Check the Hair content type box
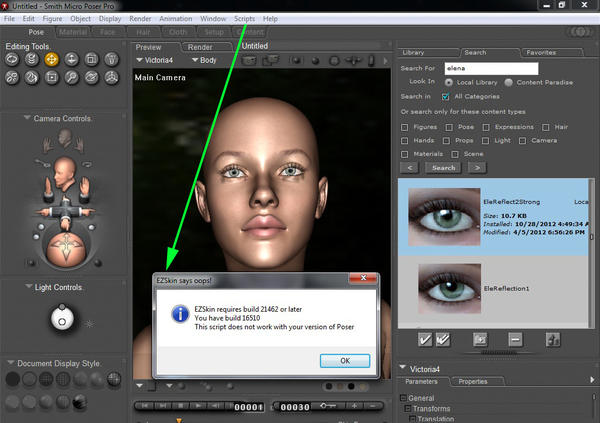 (546, 127)
